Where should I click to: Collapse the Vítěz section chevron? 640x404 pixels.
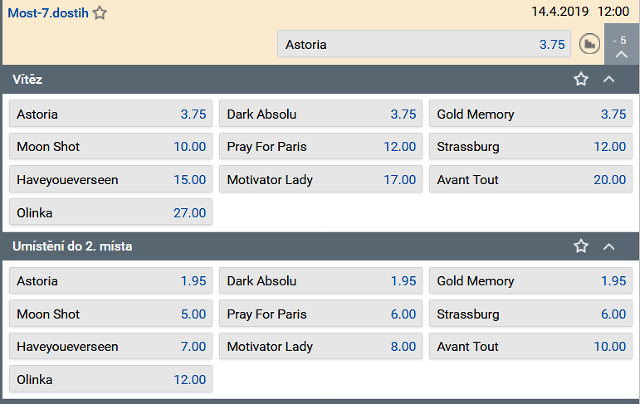click(609, 79)
